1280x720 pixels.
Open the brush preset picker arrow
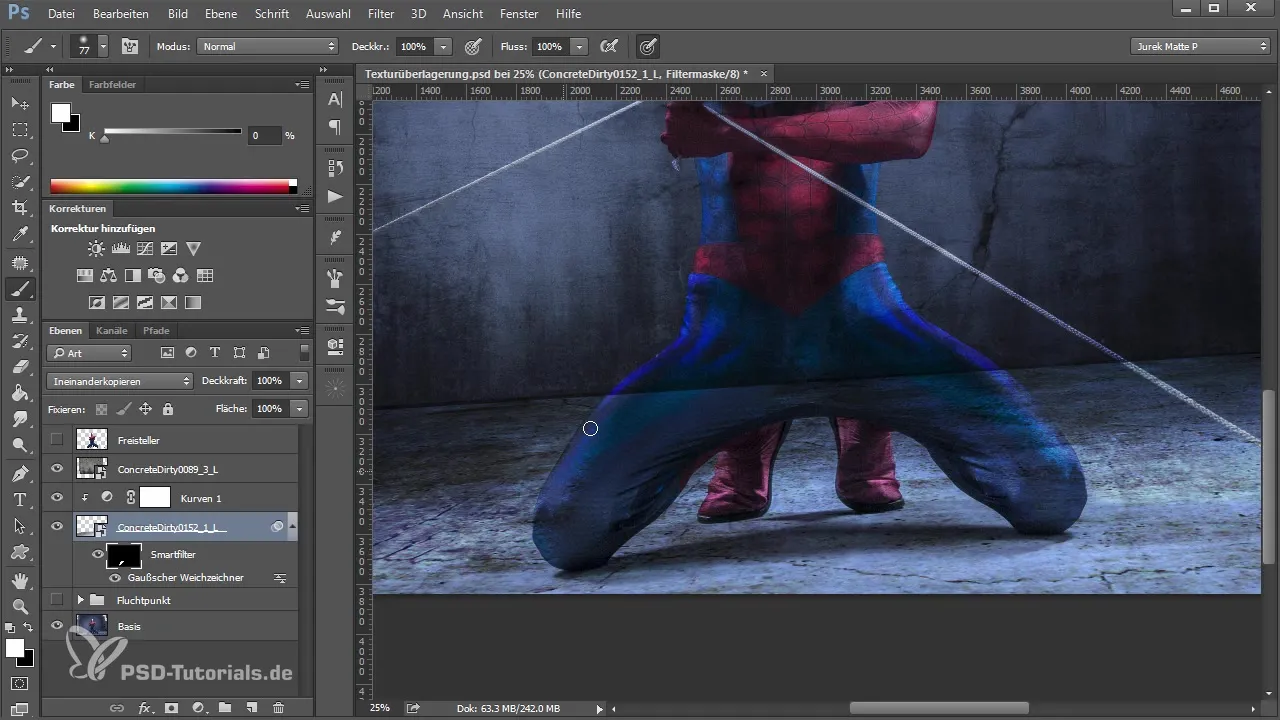coord(102,46)
